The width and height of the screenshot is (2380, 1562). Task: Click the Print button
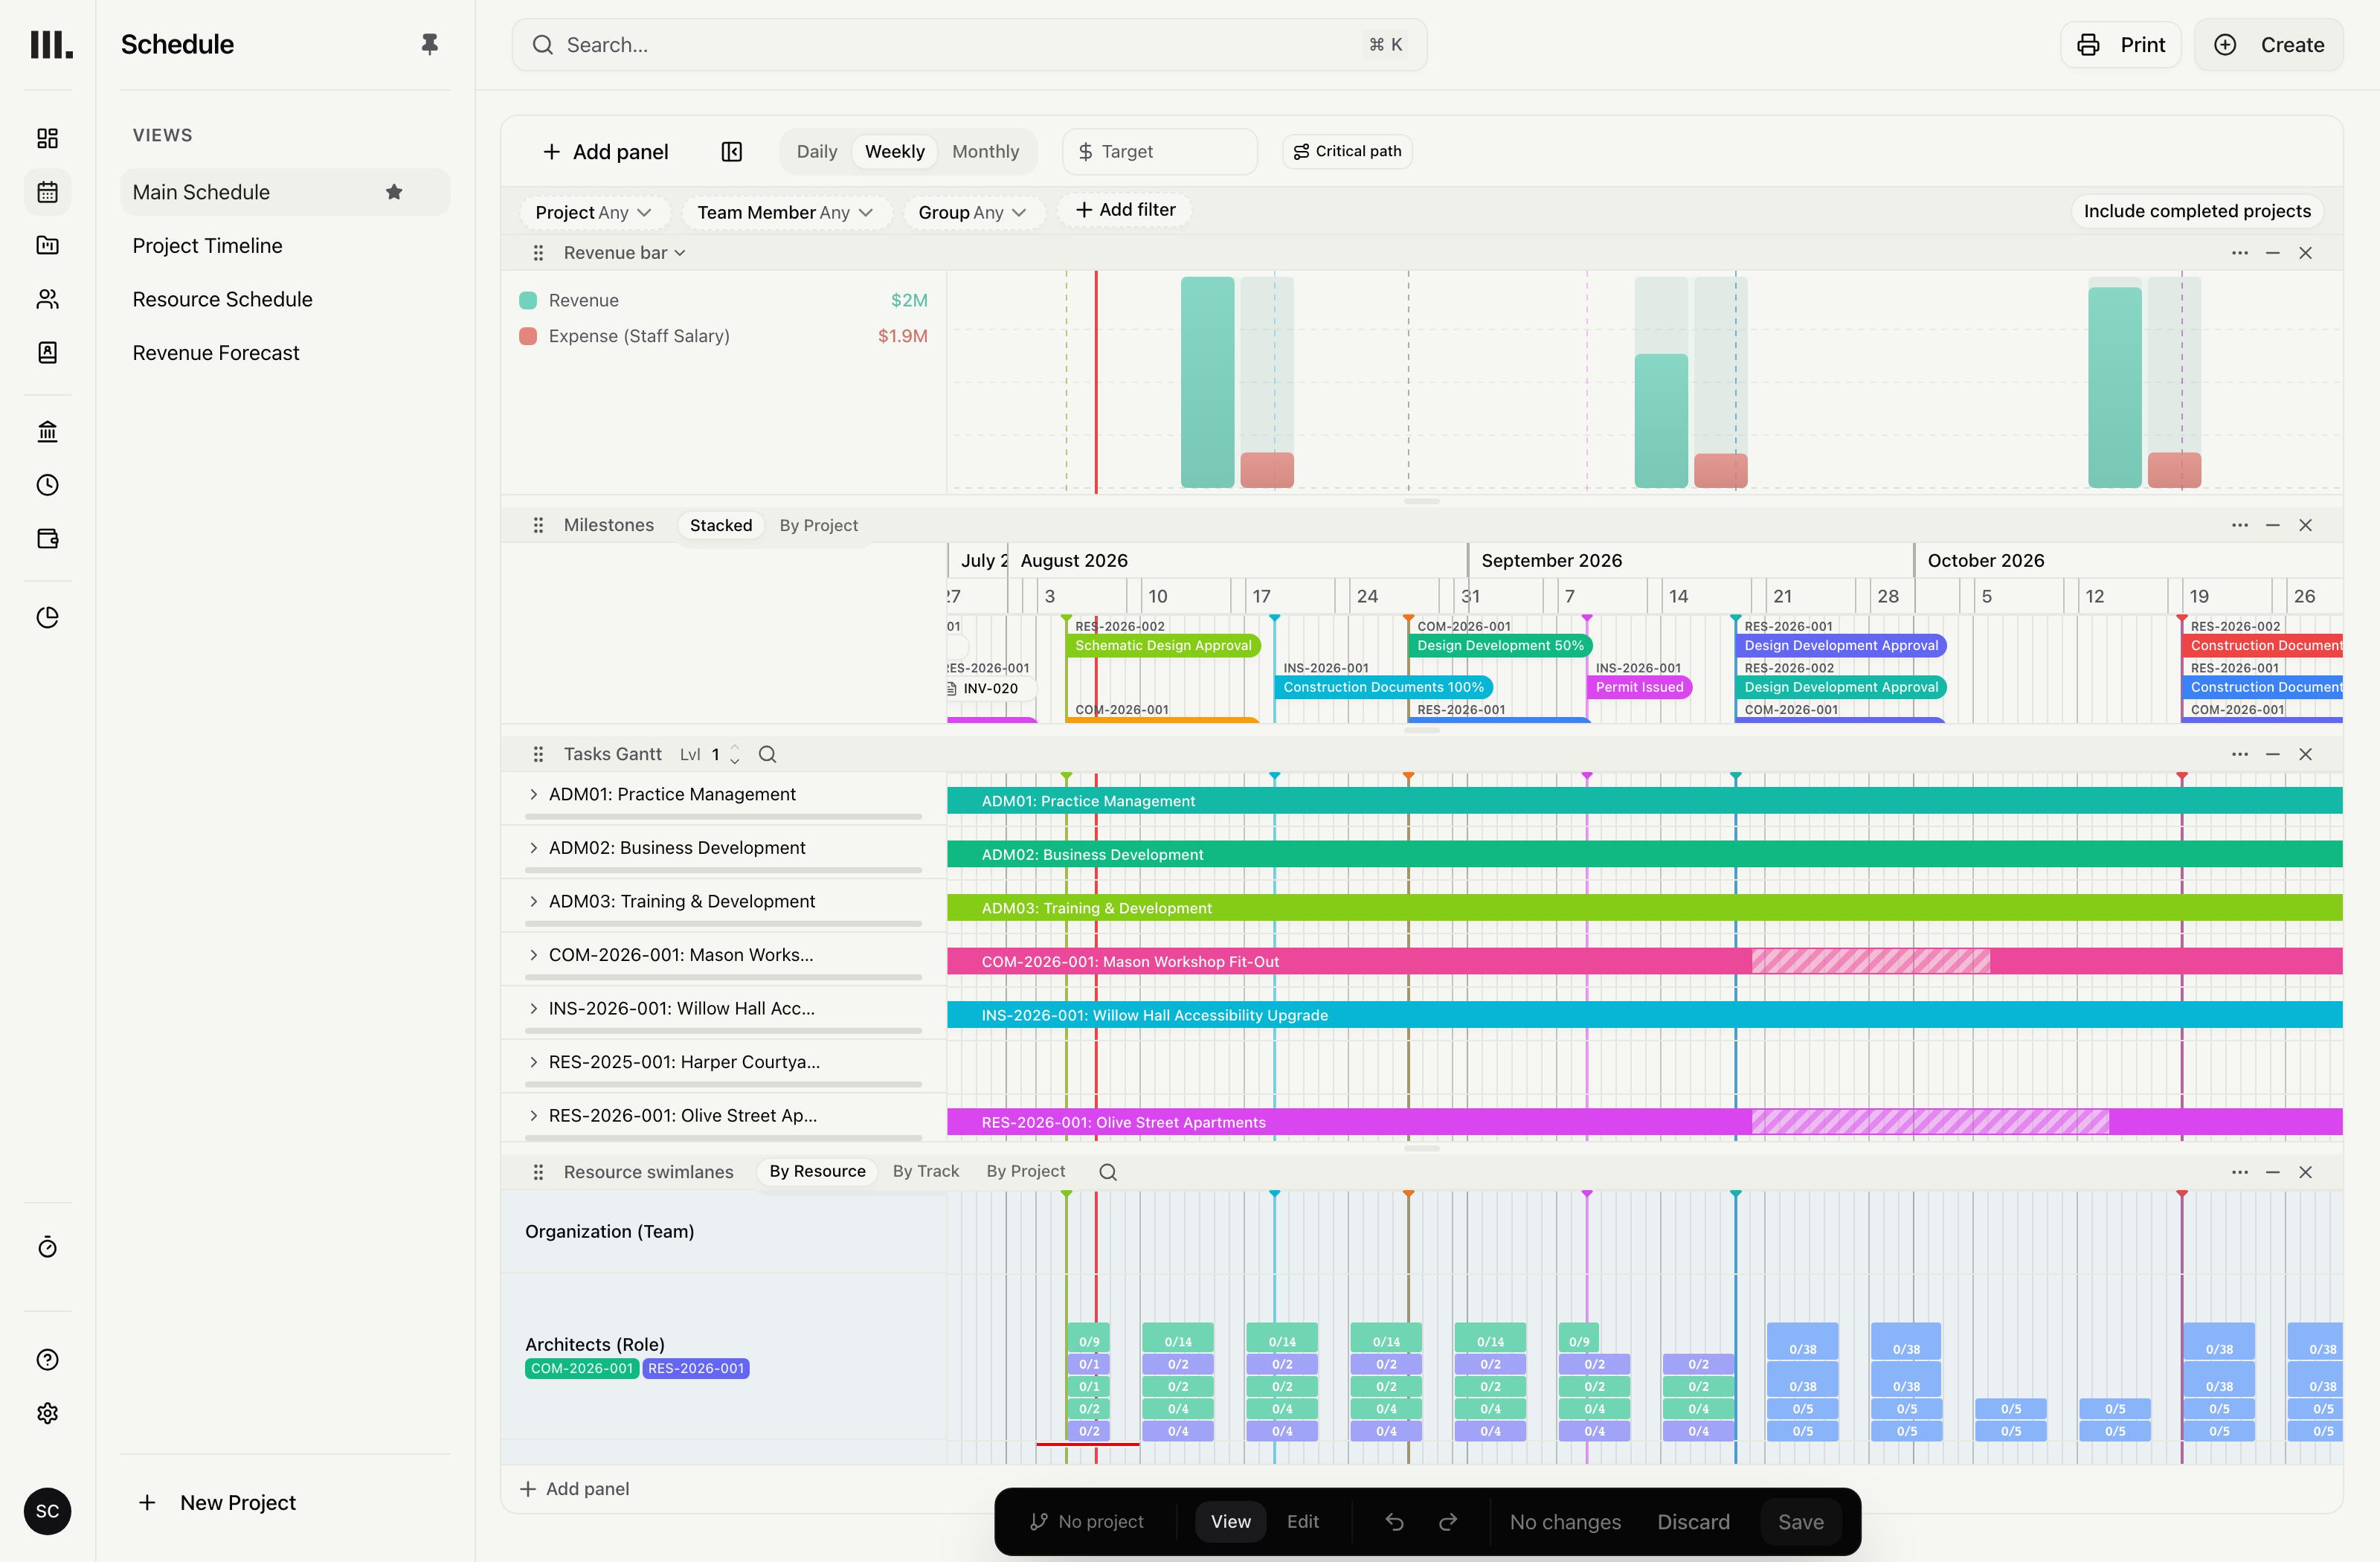coord(2120,45)
